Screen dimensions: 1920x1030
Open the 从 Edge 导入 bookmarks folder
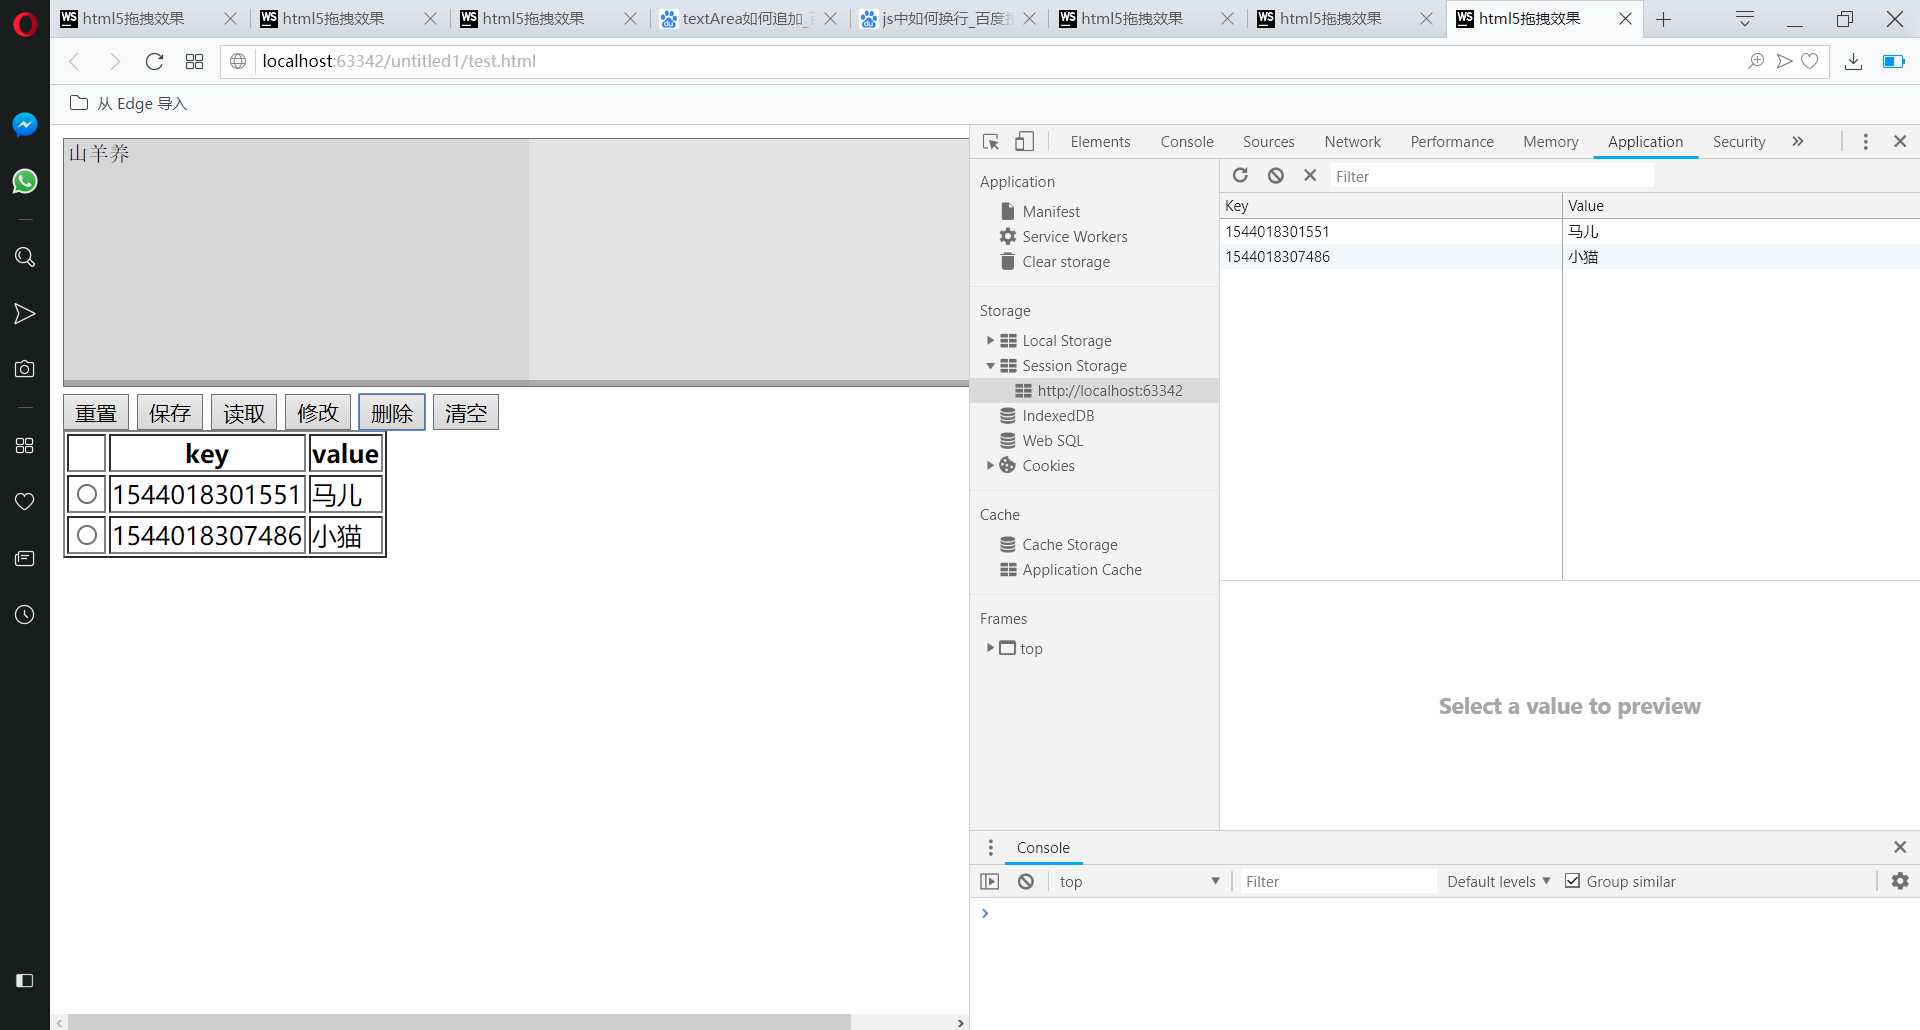click(x=129, y=104)
